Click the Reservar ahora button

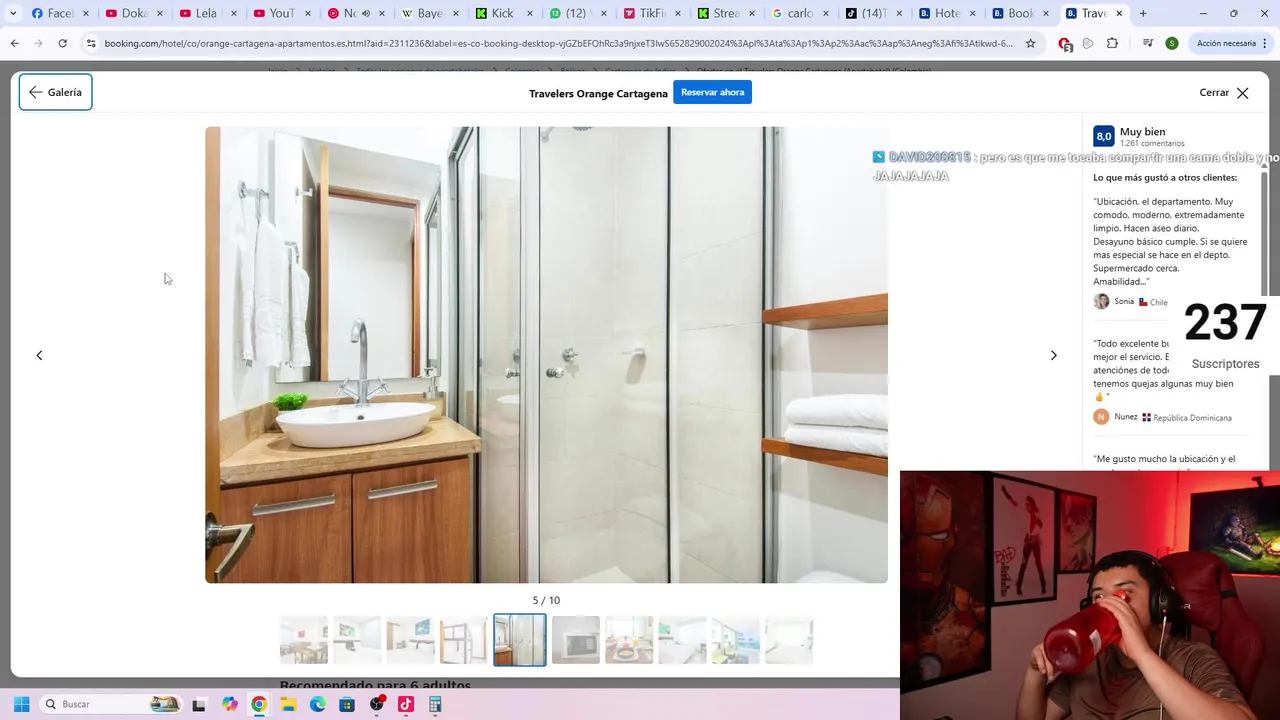712,92
